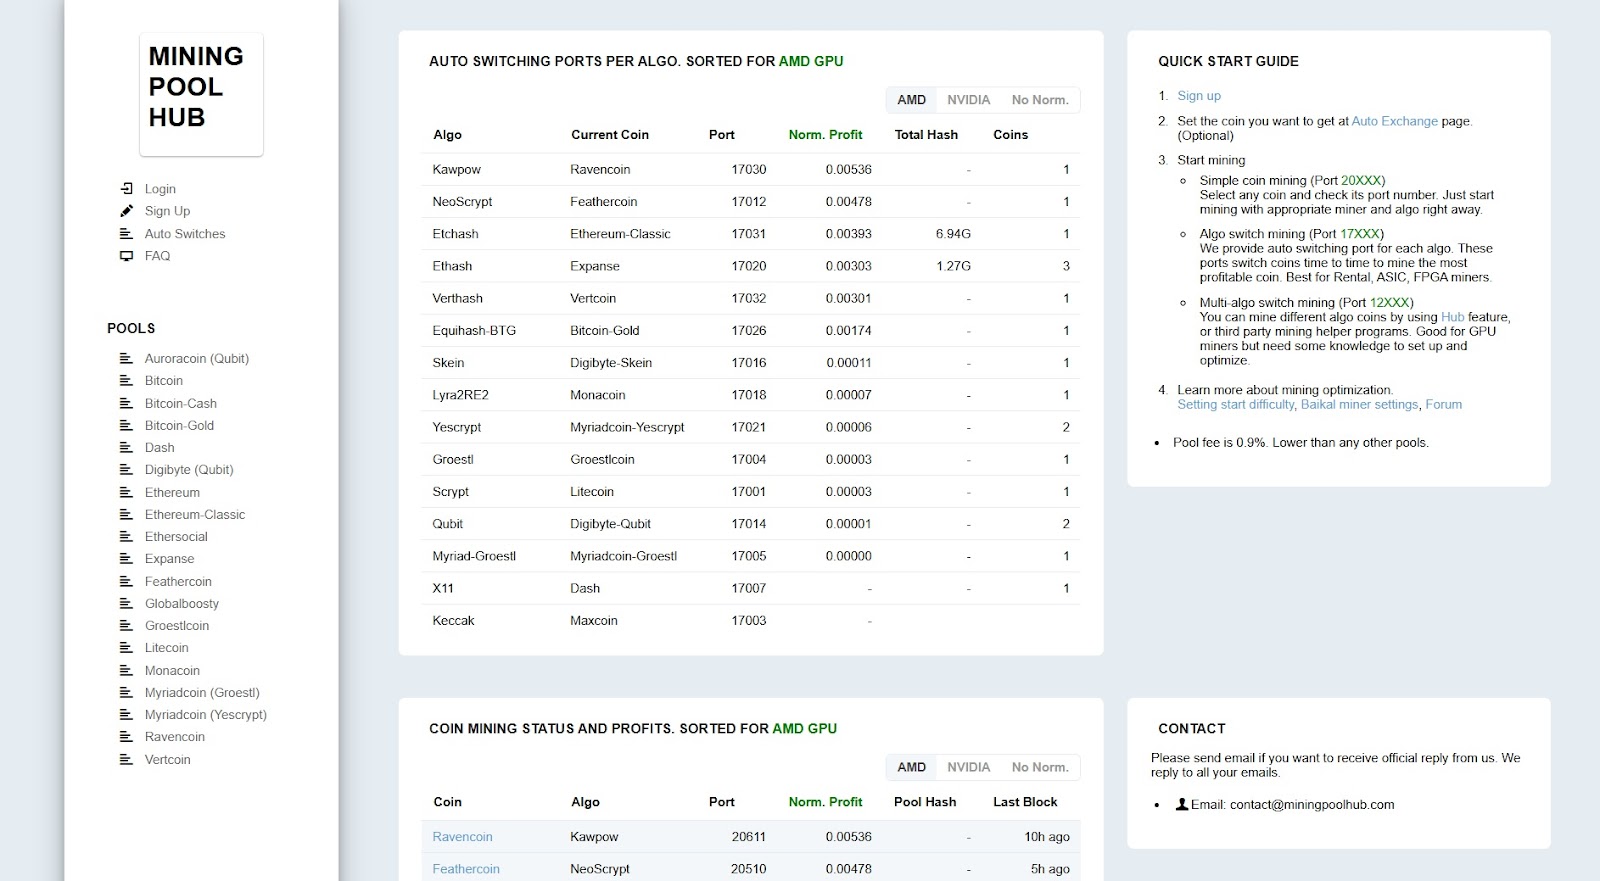The height and width of the screenshot is (881, 1600).
Task: Click Sign up in Quick Start Guide
Action: pos(1199,96)
